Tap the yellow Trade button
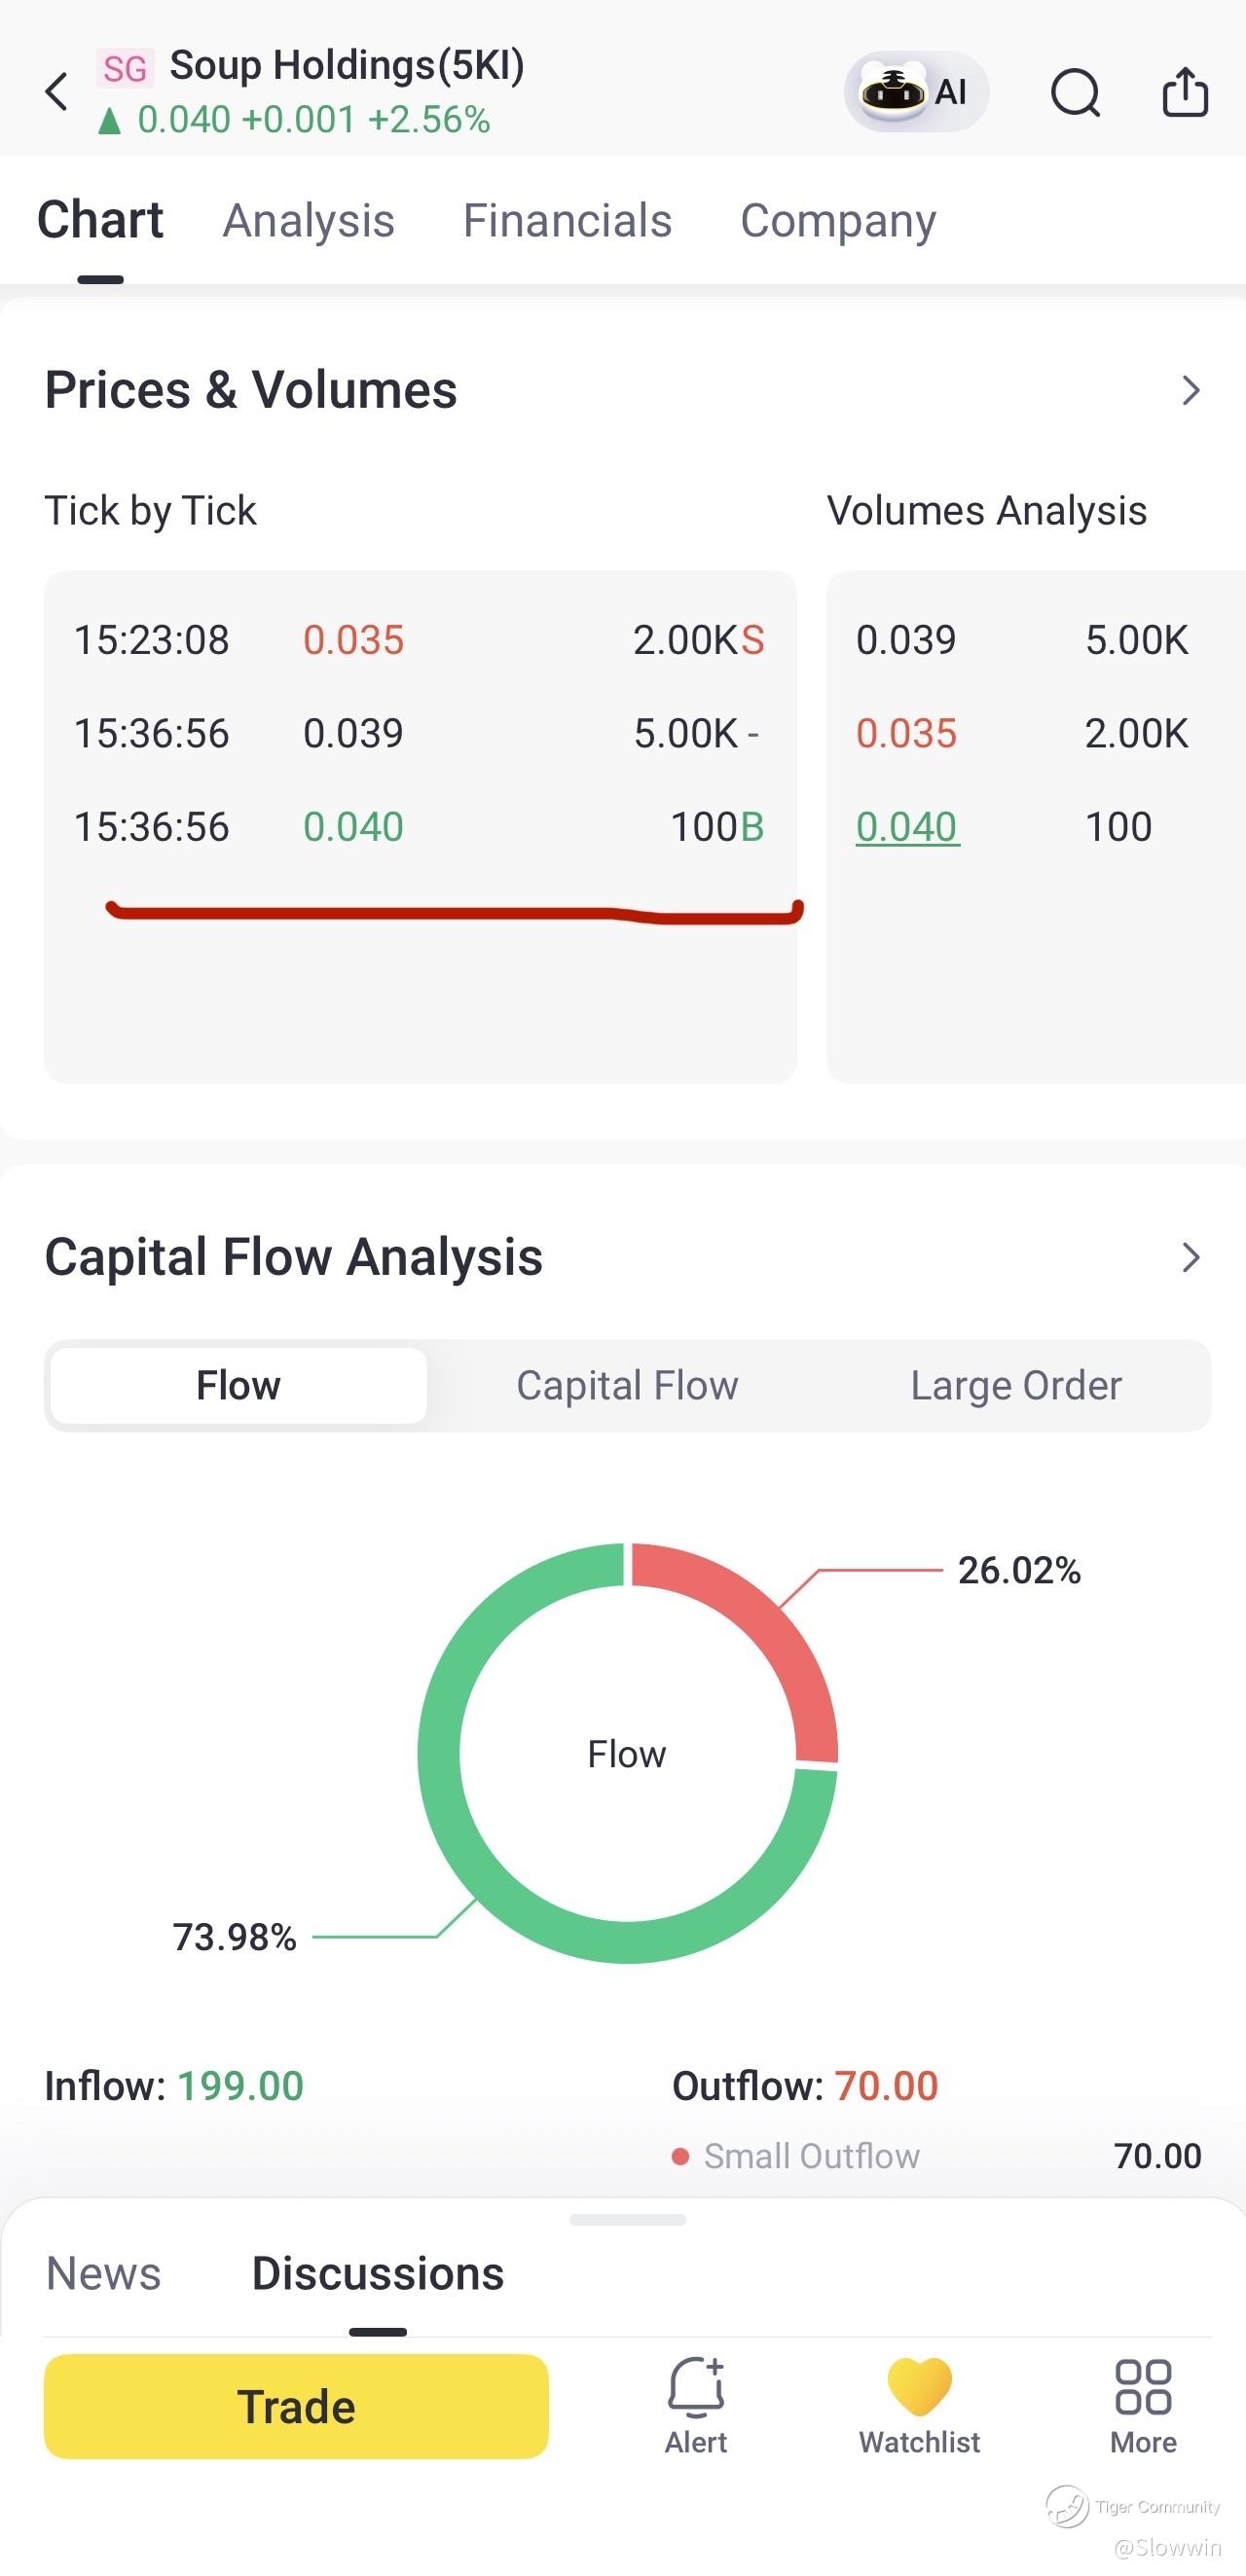The height and width of the screenshot is (2576, 1246). tap(296, 2407)
